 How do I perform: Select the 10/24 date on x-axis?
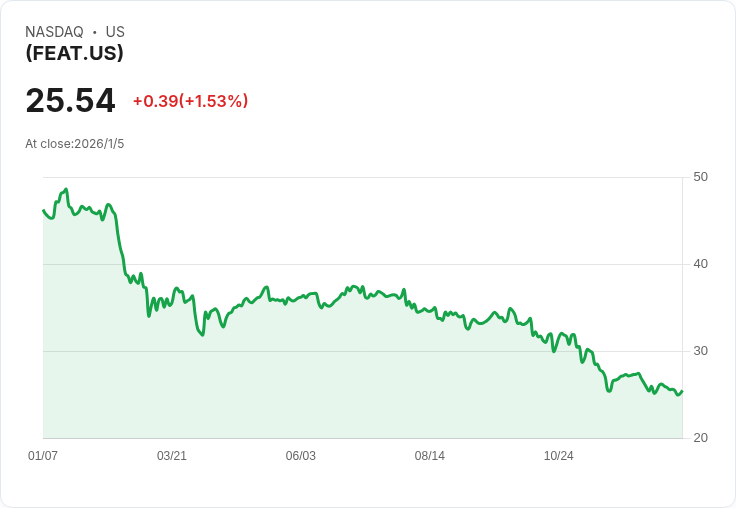point(559,456)
